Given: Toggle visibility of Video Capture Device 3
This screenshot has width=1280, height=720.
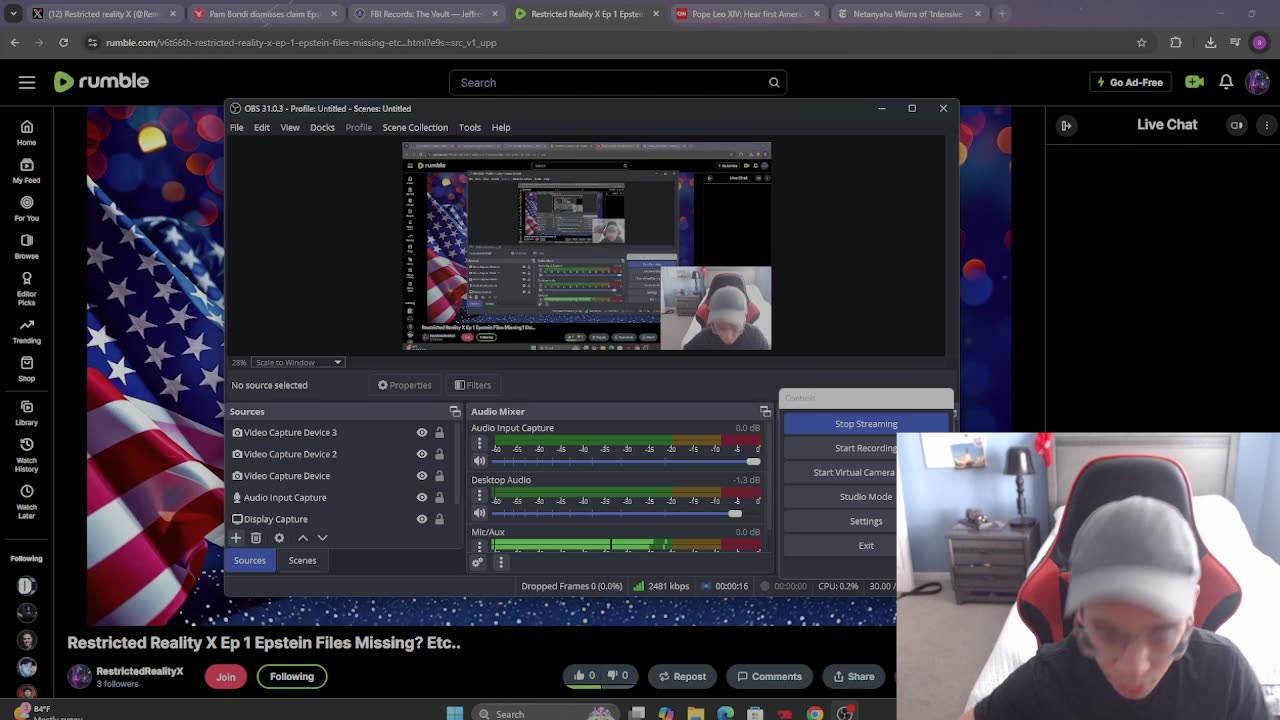Looking at the screenshot, I should tap(422, 433).
